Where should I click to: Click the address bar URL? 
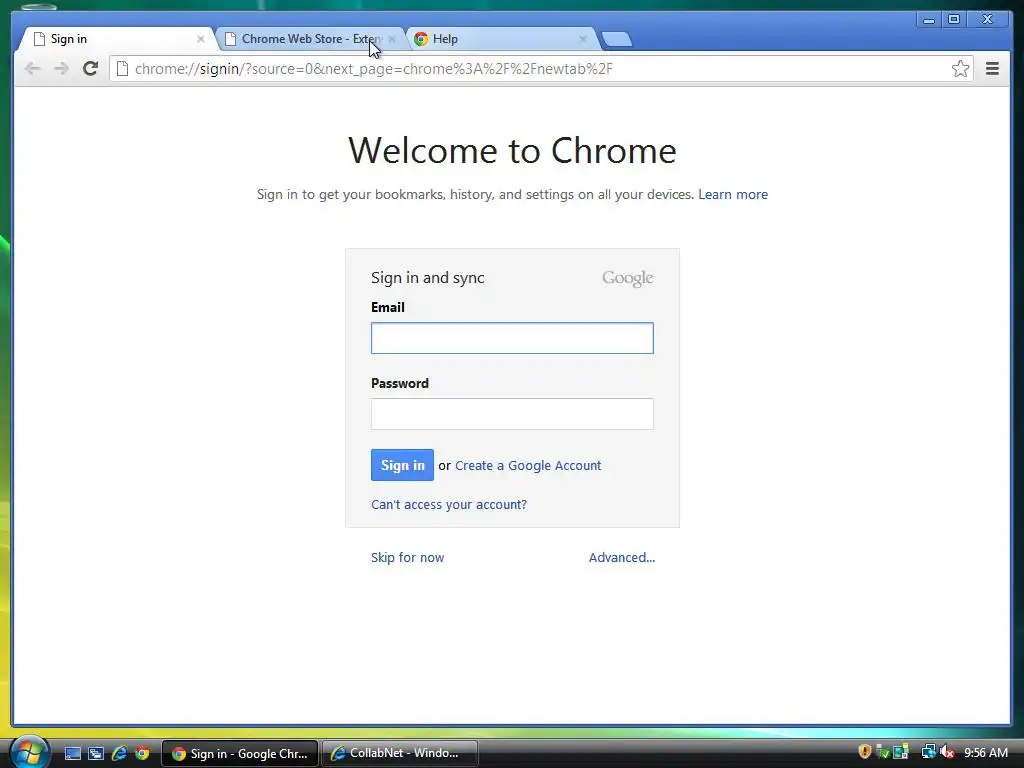coord(374,69)
